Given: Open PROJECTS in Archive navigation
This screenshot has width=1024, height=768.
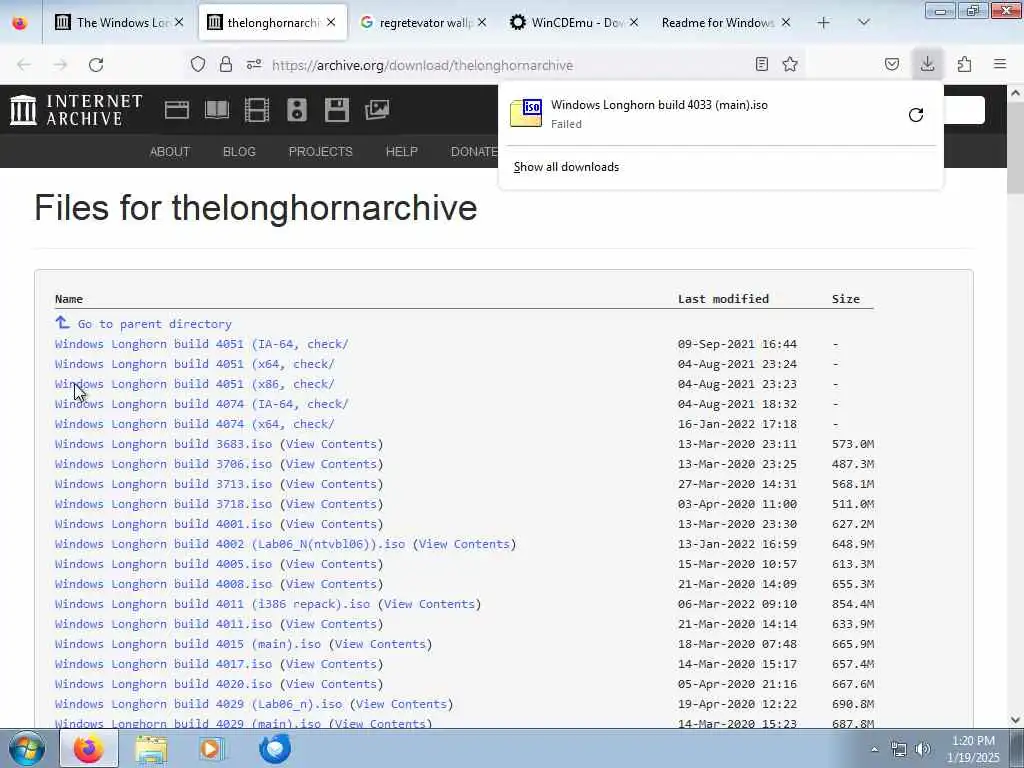Looking at the screenshot, I should pyautogui.click(x=321, y=152).
